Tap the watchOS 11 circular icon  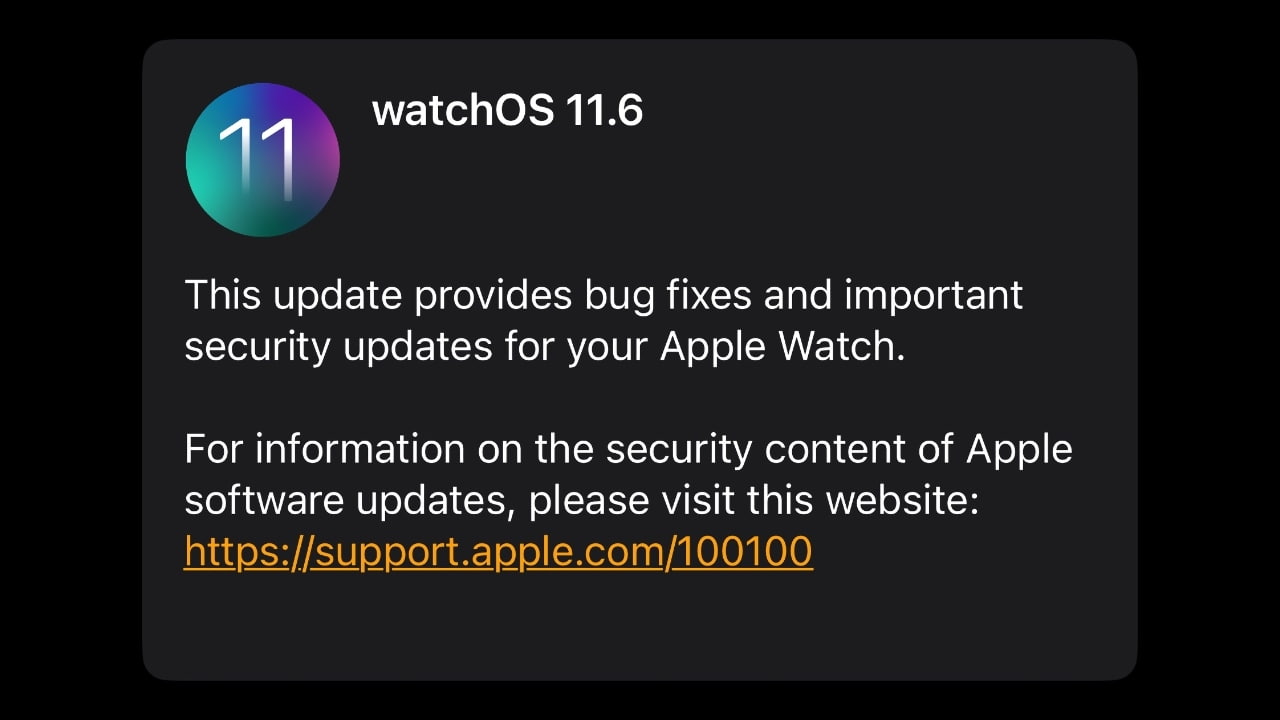coord(263,160)
